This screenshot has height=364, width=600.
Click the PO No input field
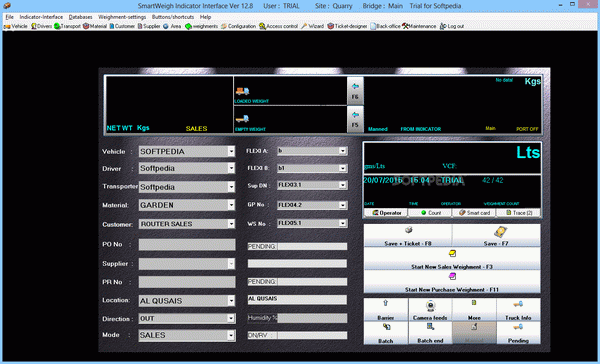[x=187, y=245]
